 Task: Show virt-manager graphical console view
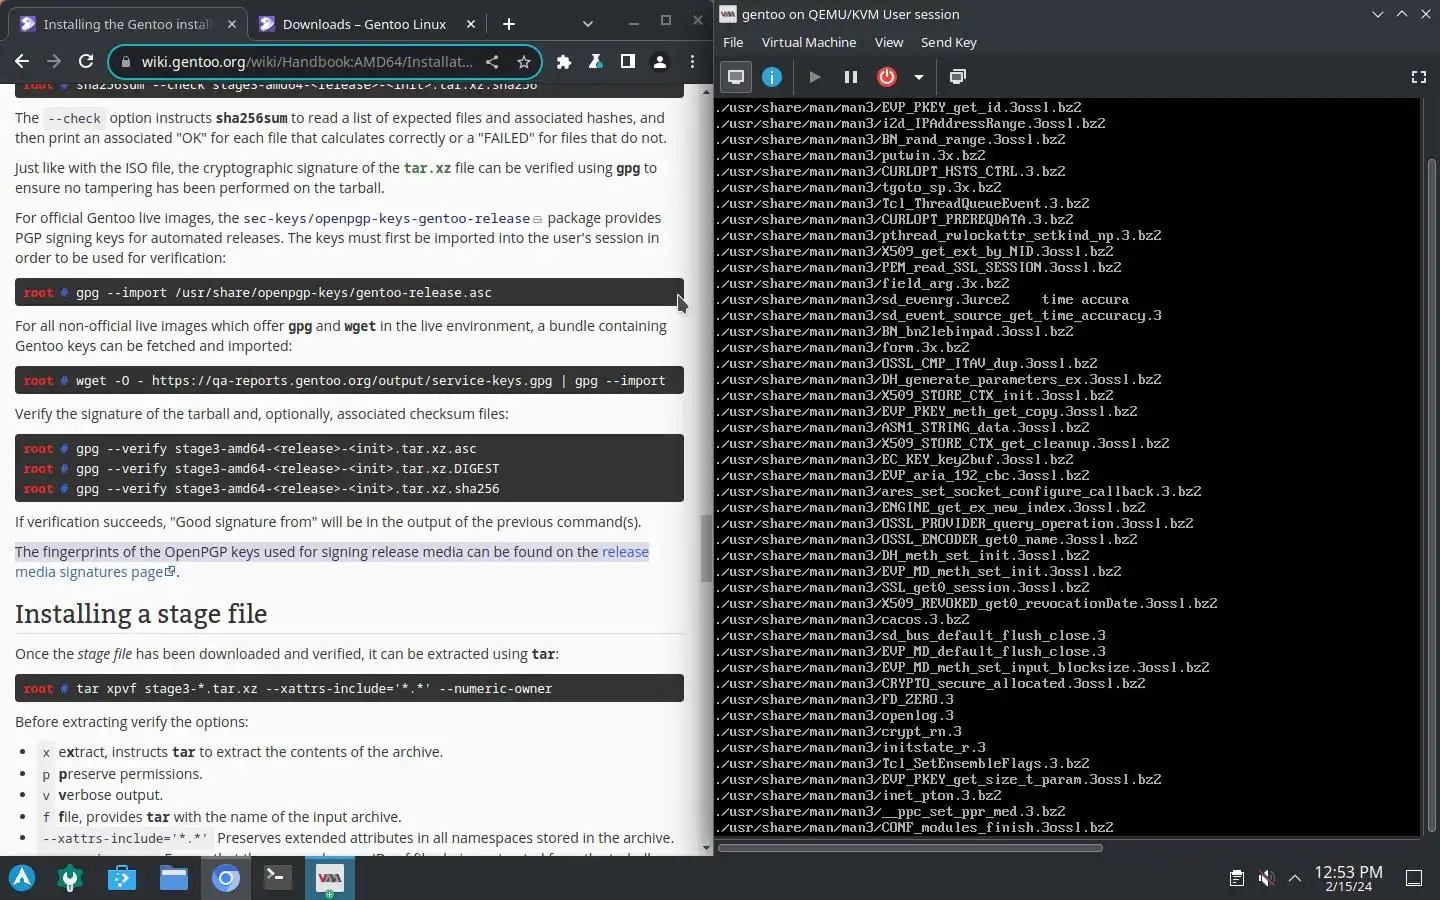736,77
